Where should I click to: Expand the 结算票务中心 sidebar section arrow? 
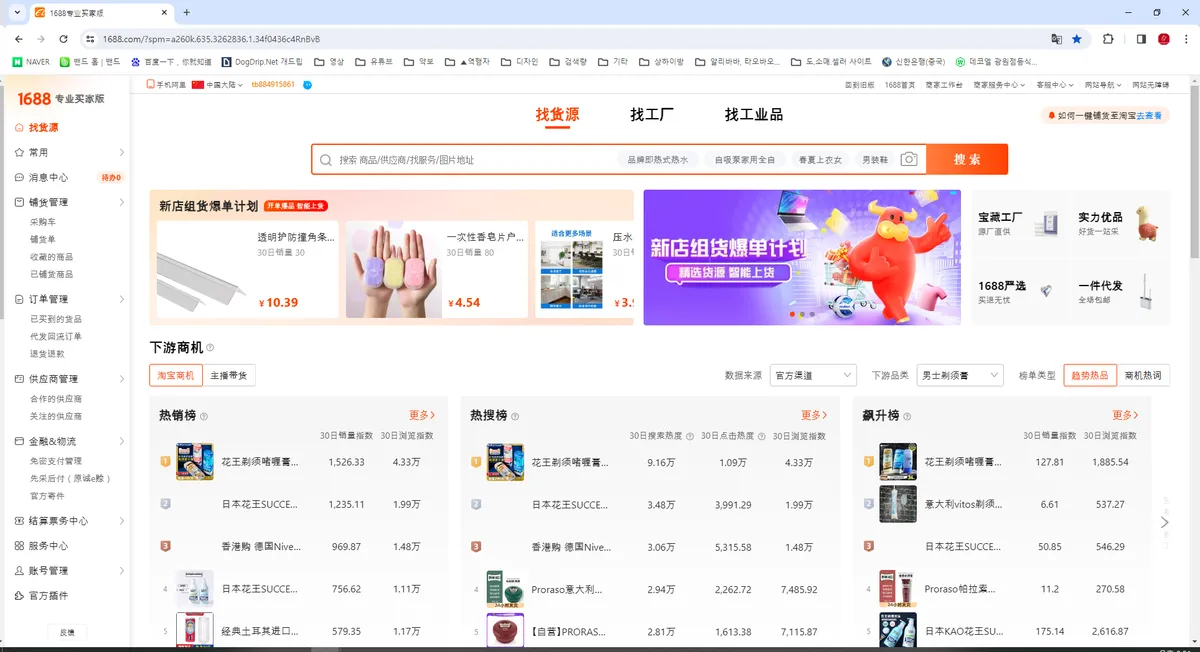(122, 521)
